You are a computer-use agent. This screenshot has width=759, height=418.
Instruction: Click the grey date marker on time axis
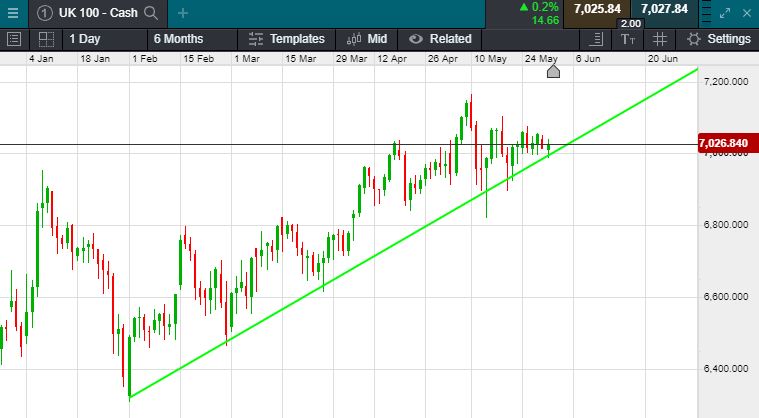click(x=553, y=72)
